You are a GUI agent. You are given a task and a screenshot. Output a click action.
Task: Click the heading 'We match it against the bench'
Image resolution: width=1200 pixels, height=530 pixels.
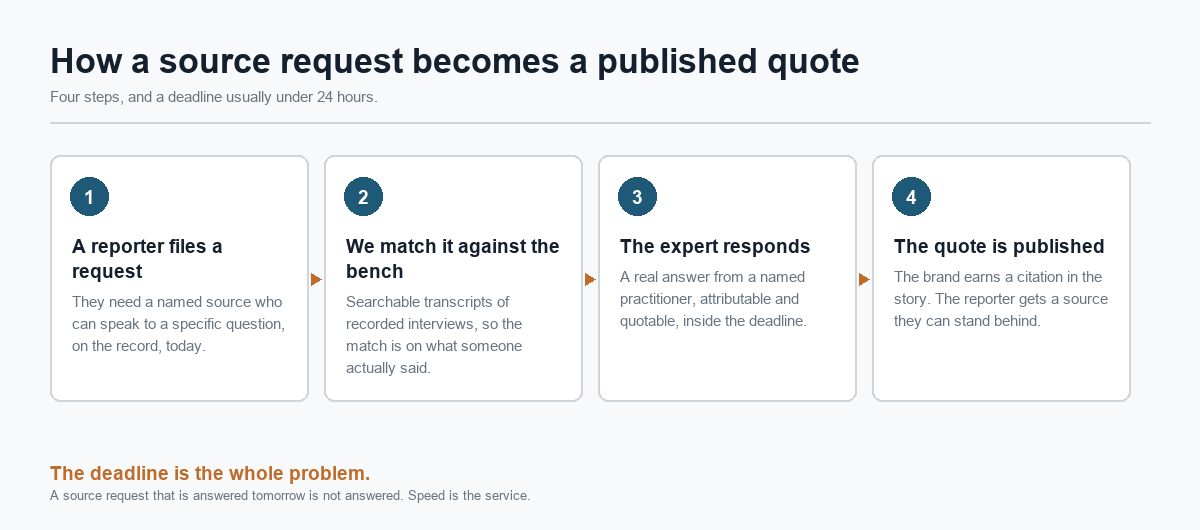tap(453, 259)
